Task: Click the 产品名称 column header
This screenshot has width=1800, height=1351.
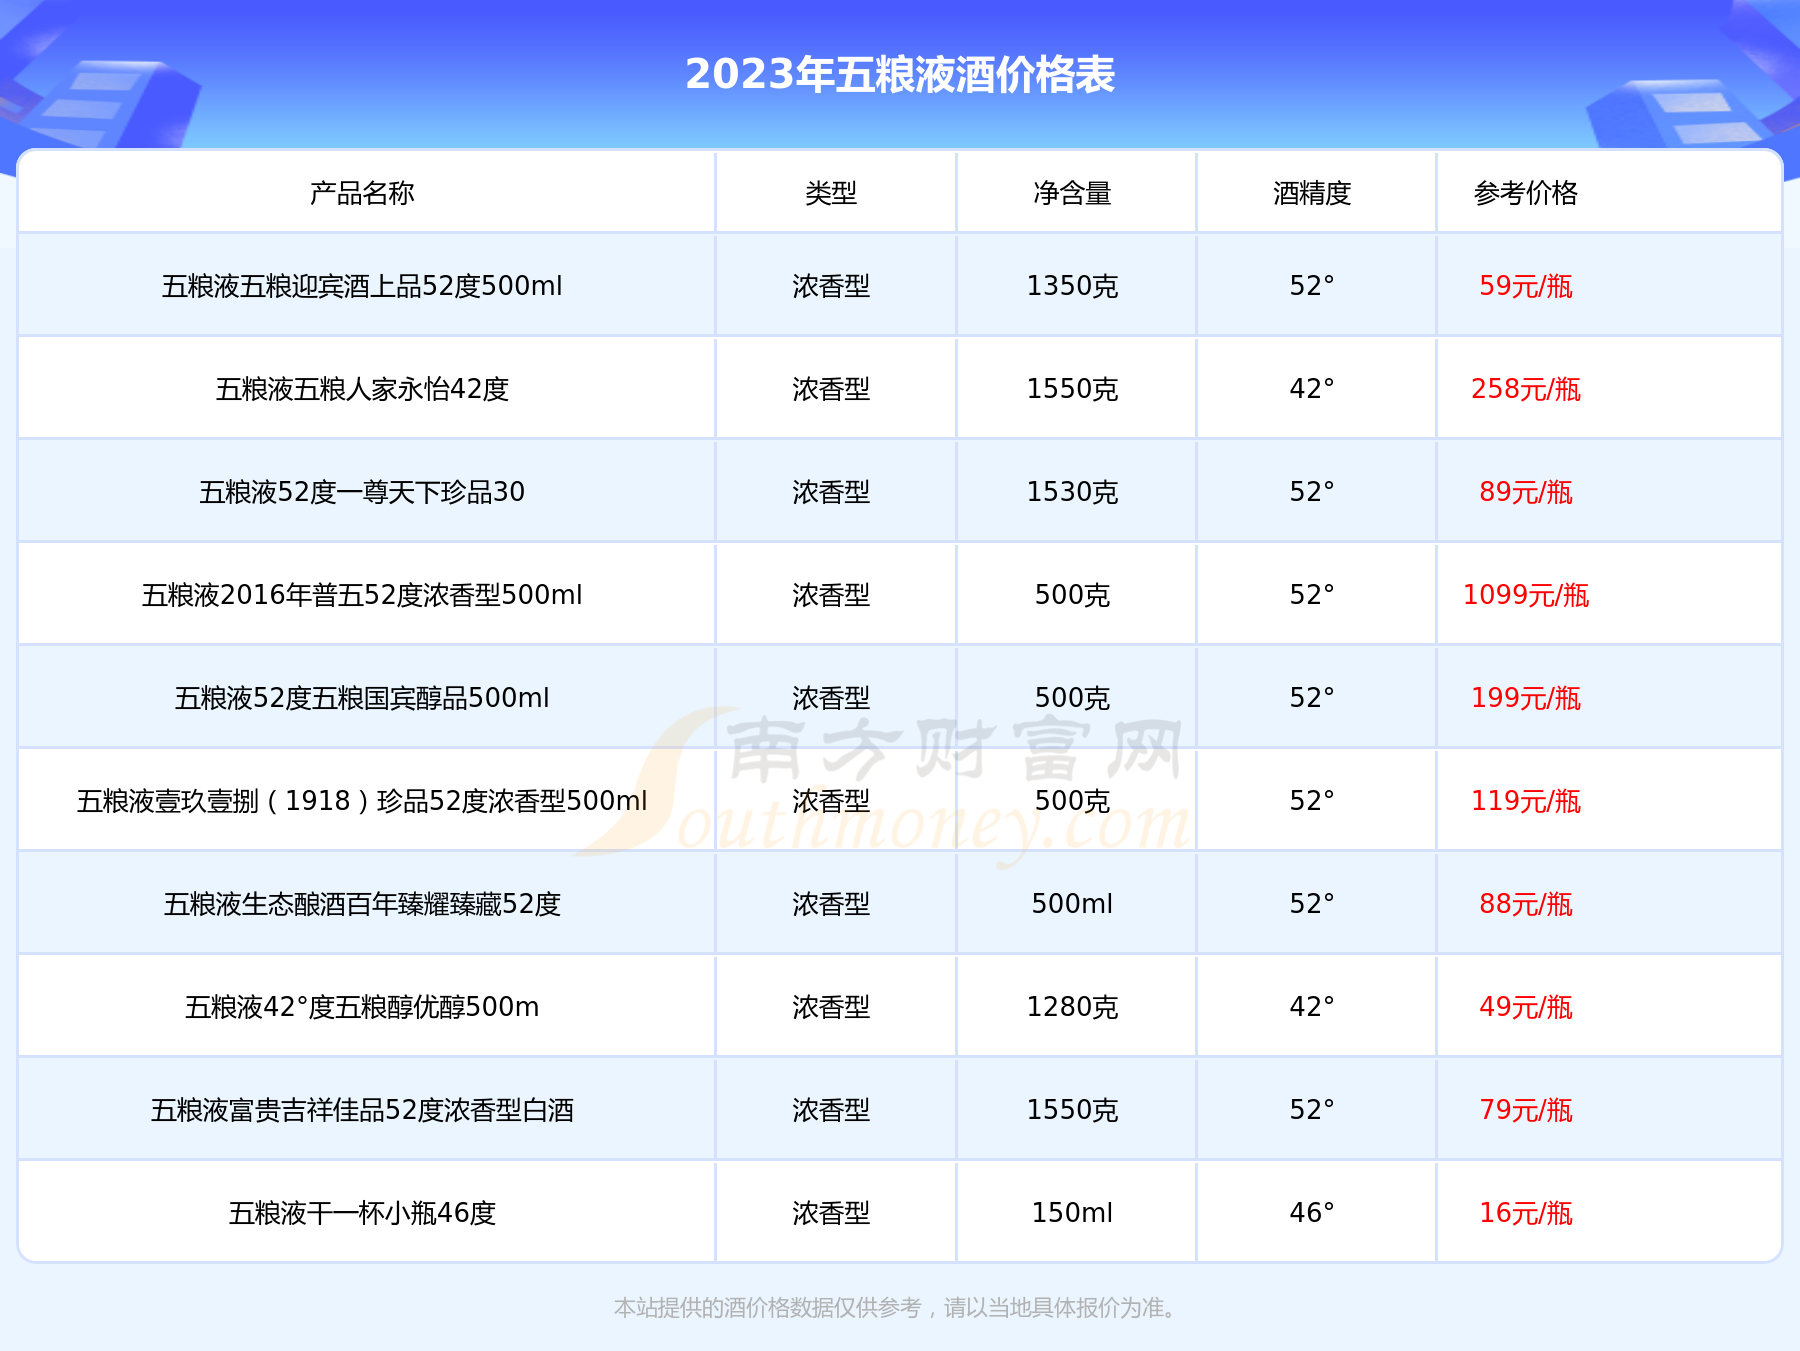Action: [362, 193]
